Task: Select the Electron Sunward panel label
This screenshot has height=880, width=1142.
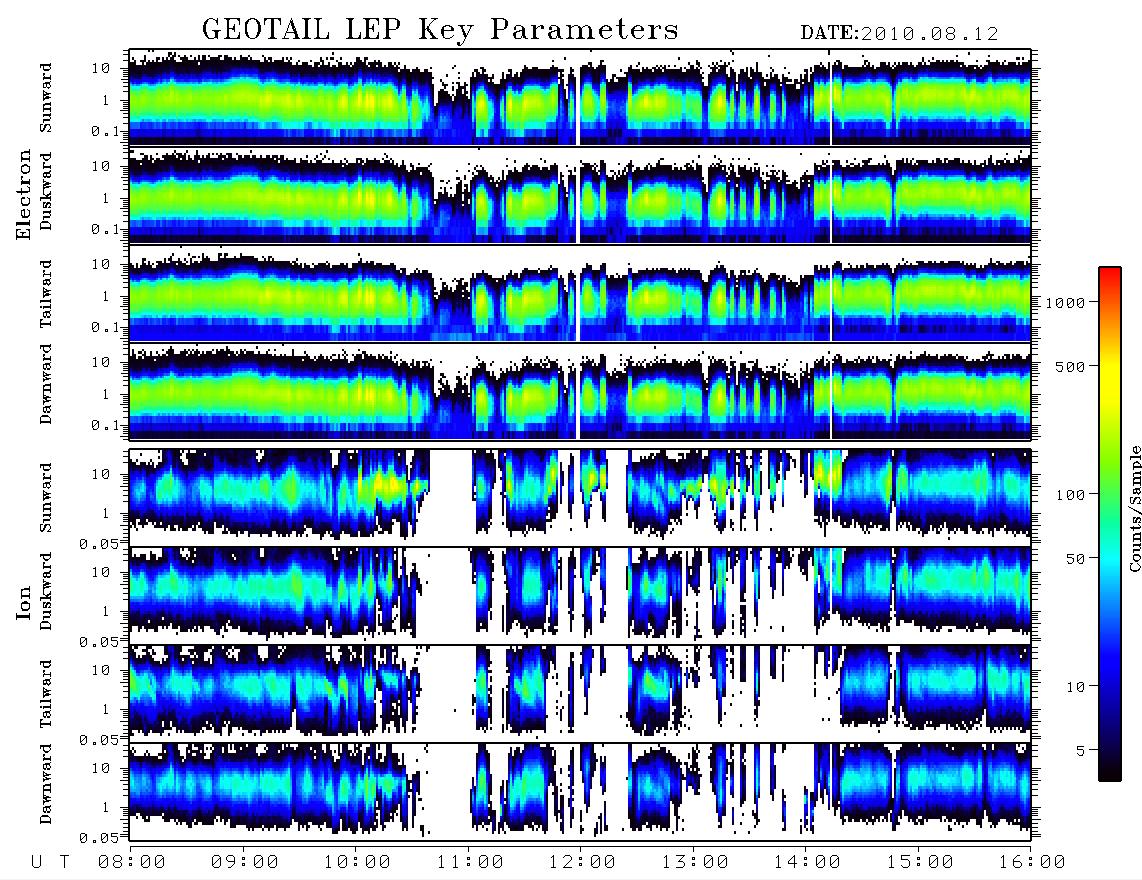Action: 46,98
